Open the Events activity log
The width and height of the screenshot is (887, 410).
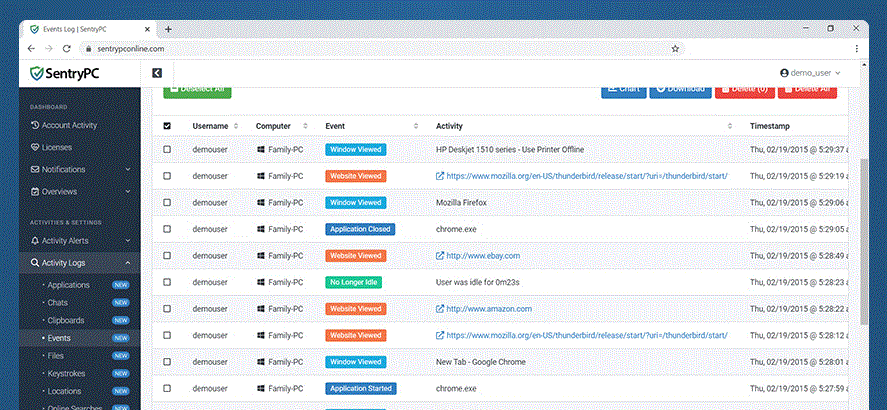[59, 338]
